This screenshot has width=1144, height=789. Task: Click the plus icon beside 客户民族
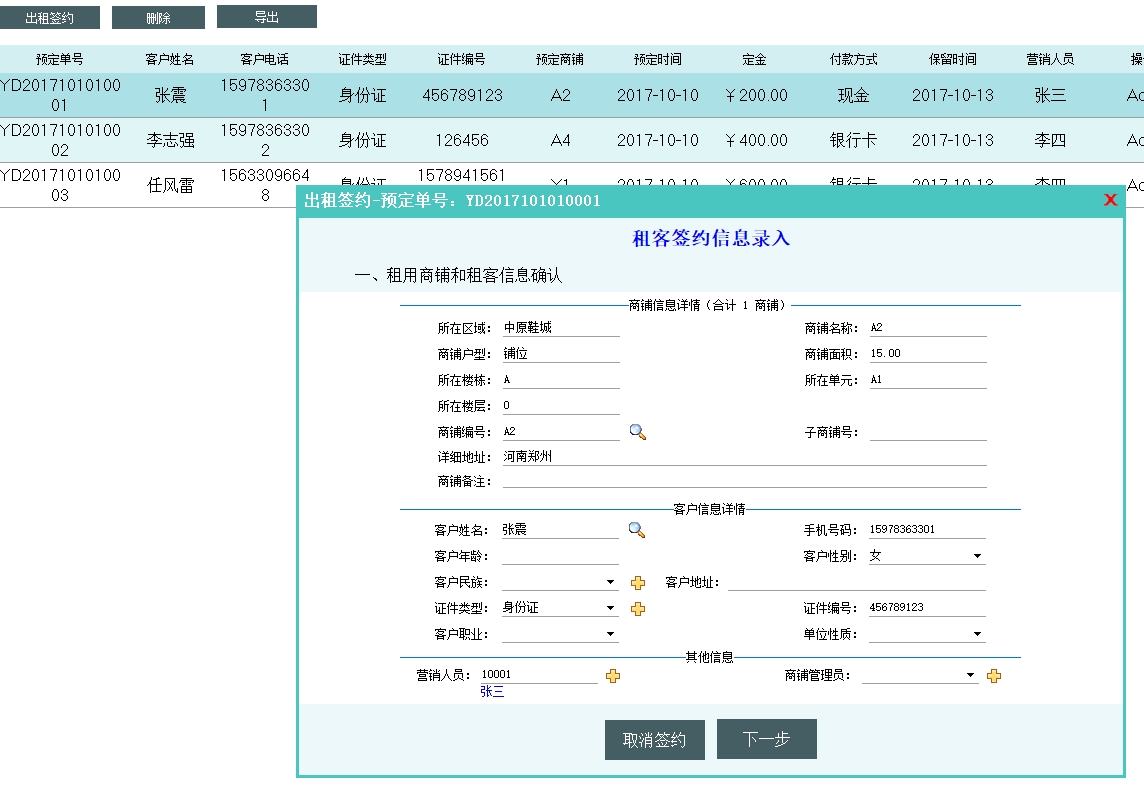[x=638, y=583]
